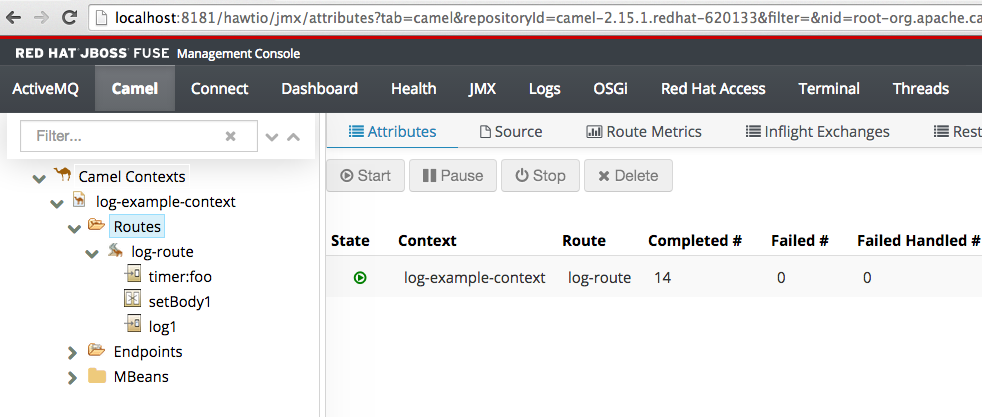Select Camel Contexts in the tree
Screen dimensions: 982x417
click(132, 177)
